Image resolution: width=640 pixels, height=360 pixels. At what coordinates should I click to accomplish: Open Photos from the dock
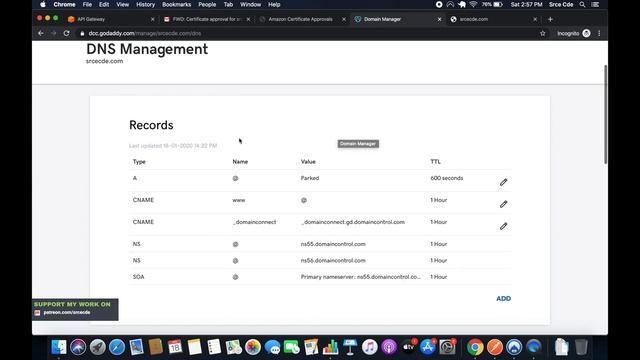tap(253, 347)
